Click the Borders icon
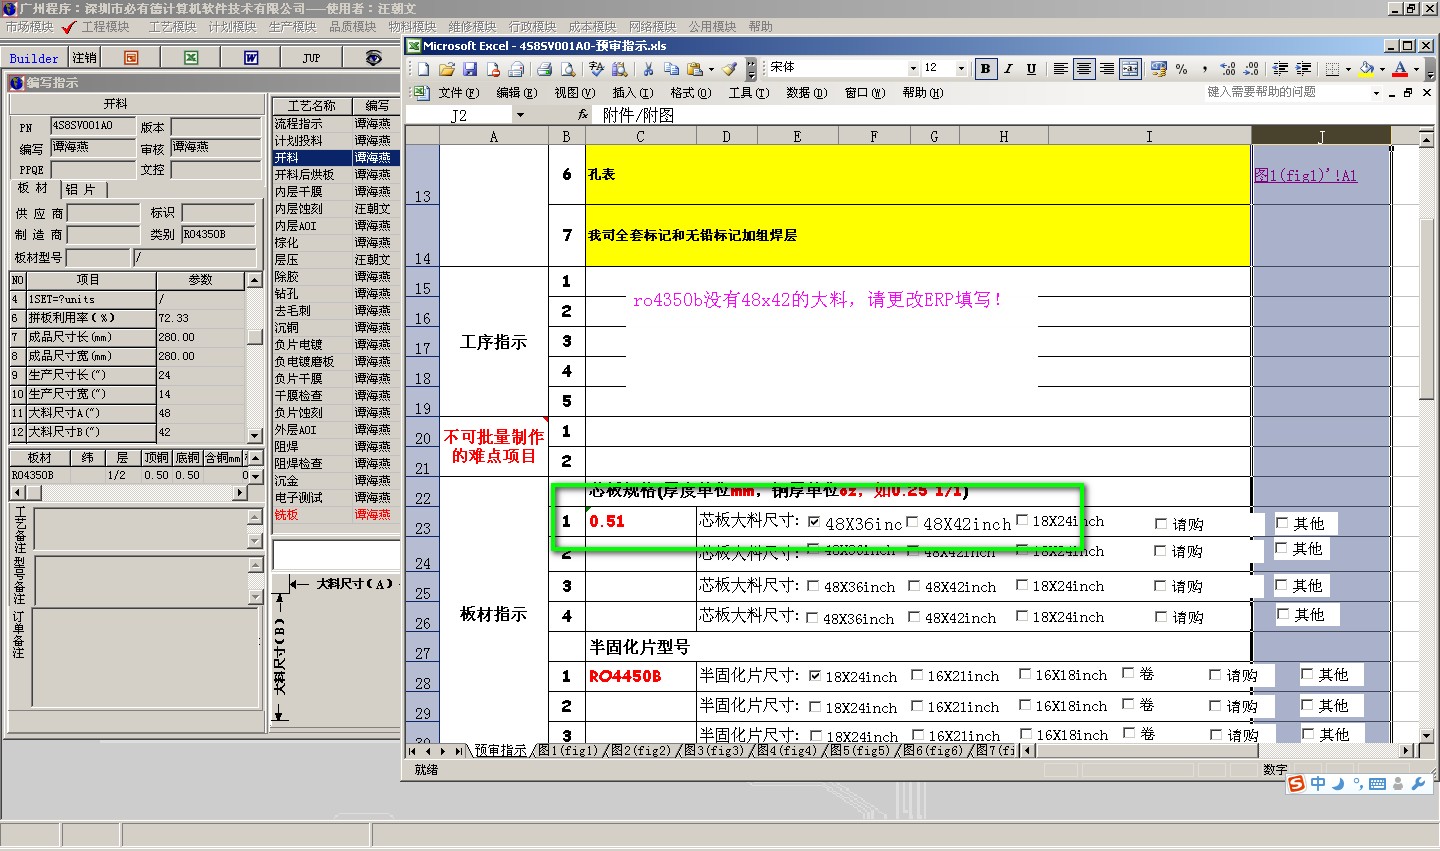Image resolution: width=1440 pixels, height=851 pixels. pos(1332,69)
